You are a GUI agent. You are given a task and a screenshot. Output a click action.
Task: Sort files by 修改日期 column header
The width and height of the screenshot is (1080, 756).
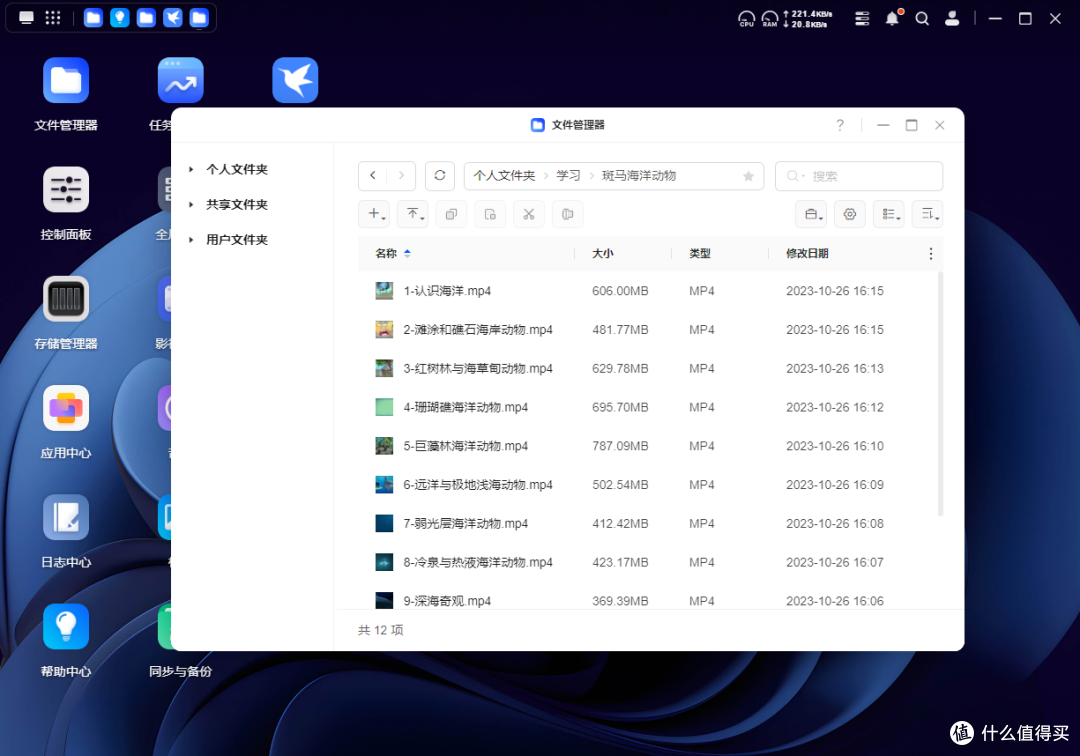[x=807, y=253]
